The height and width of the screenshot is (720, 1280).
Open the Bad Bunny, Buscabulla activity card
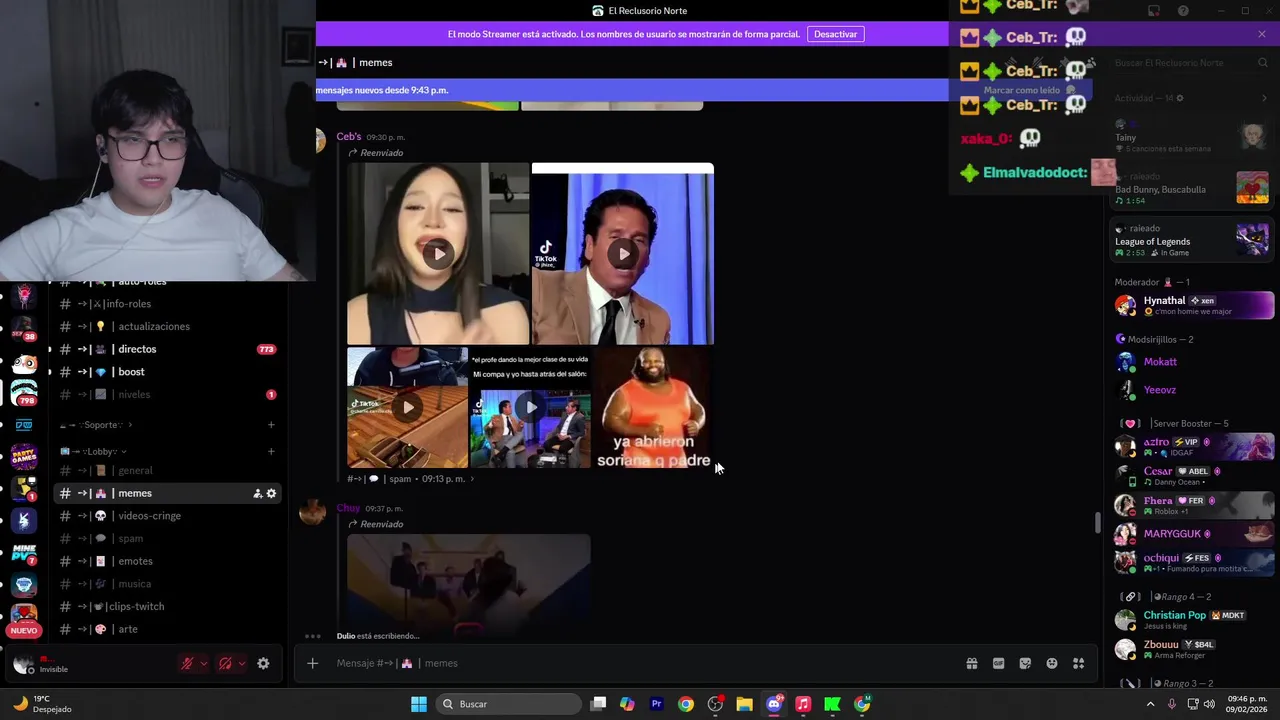click(x=1192, y=188)
